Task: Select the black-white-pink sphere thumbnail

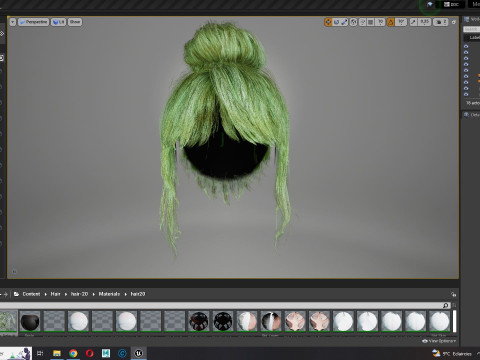Action: coord(271,321)
